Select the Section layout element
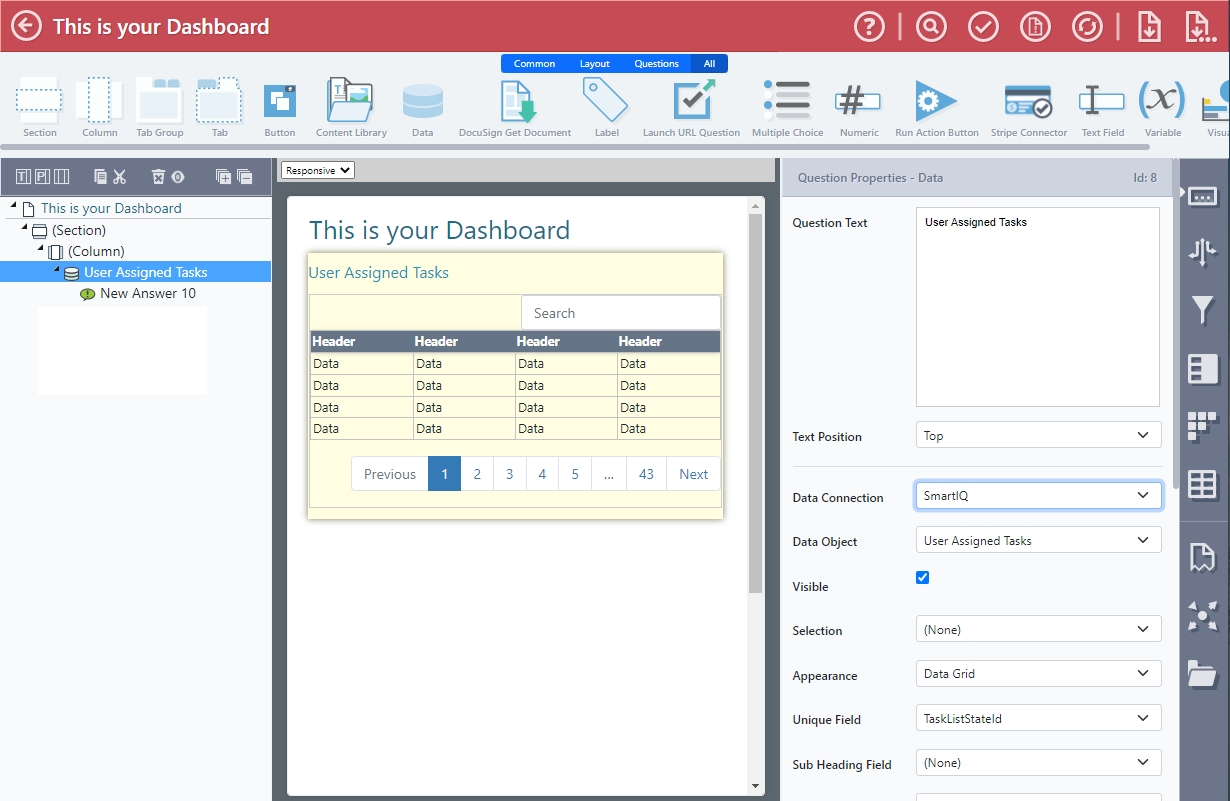The height and width of the screenshot is (801, 1230). click(40, 107)
